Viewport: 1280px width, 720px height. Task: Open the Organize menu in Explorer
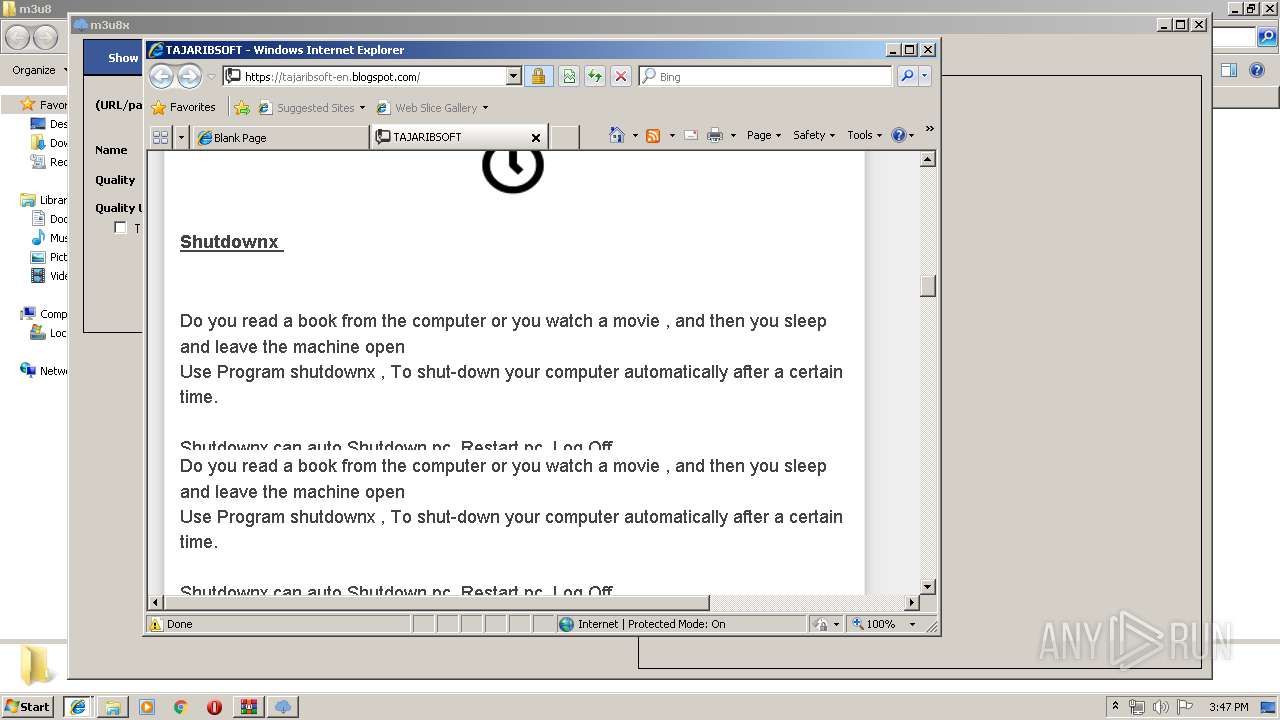(x=39, y=70)
